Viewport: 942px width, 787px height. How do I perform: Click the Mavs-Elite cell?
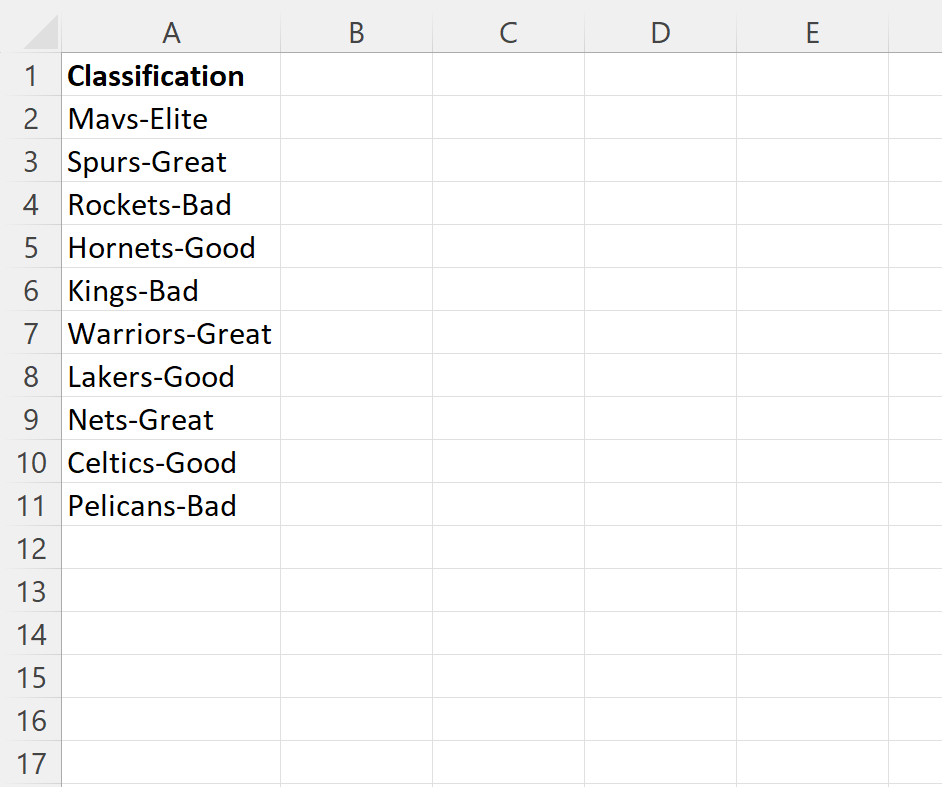tap(171, 118)
